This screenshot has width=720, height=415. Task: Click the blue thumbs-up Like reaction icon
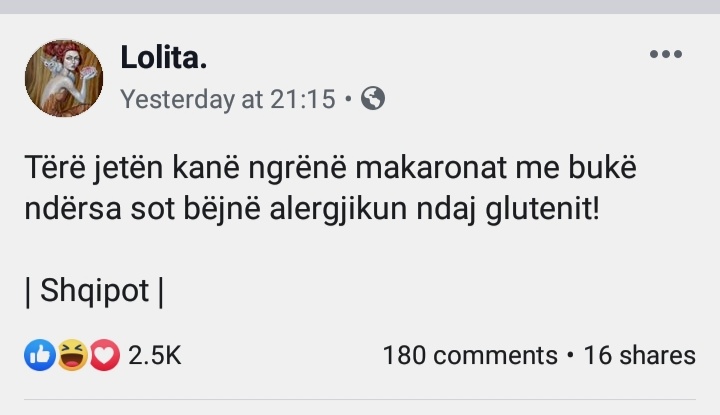(40, 354)
